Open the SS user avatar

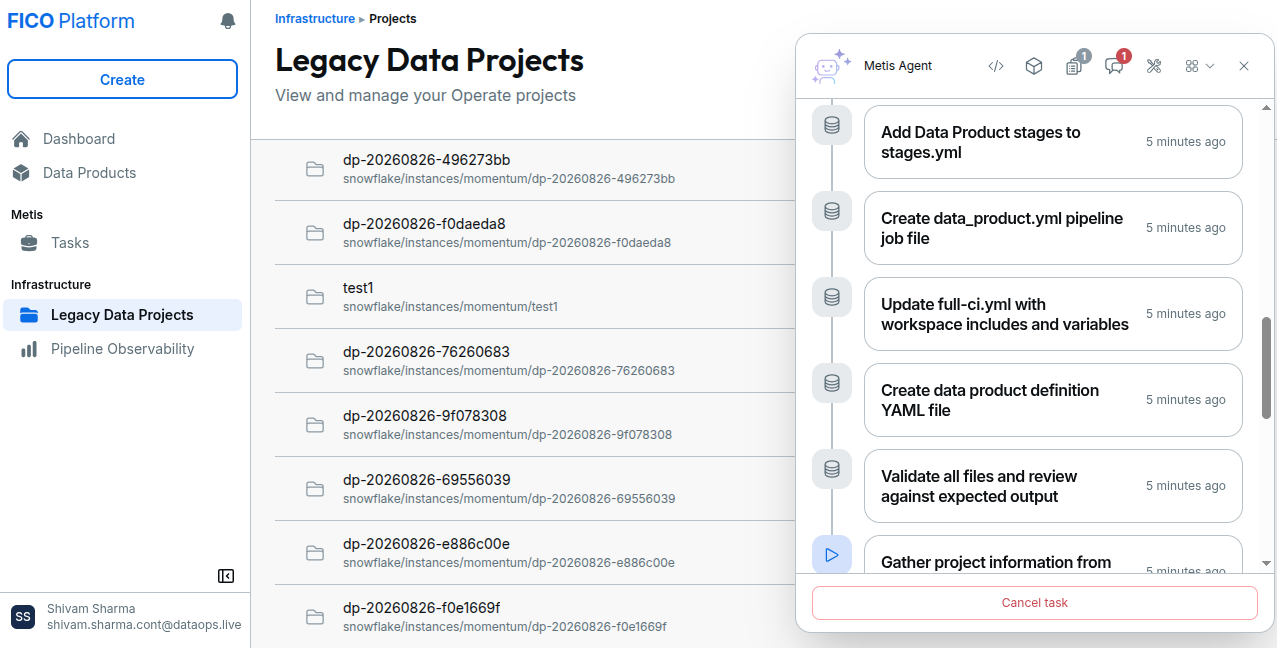point(23,617)
